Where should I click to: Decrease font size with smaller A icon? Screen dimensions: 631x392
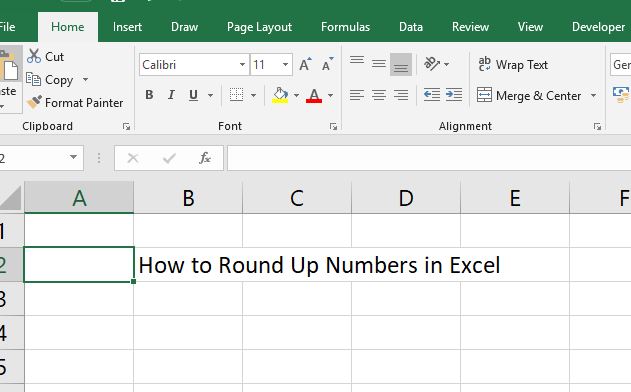point(328,64)
